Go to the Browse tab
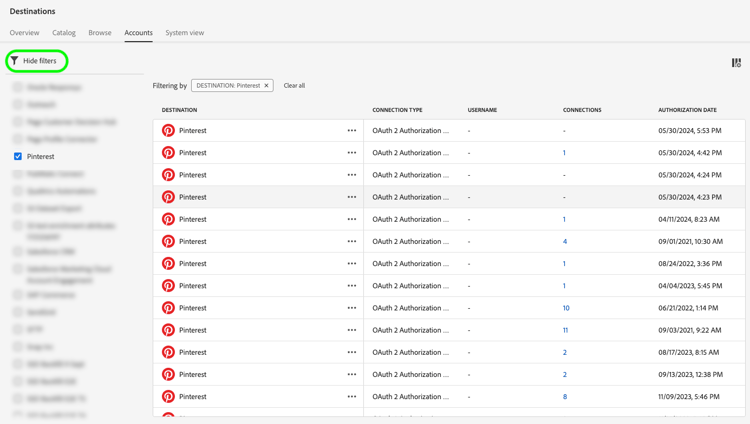This screenshot has width=750, height=424. click(x=100, y=33)
